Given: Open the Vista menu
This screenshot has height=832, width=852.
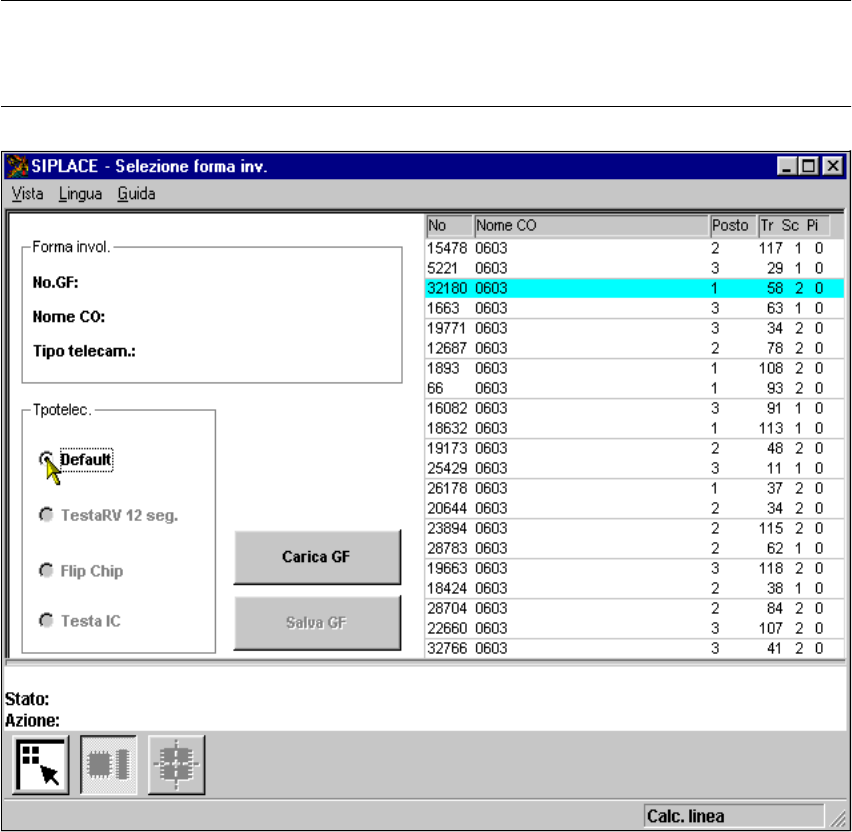Looking at the screenshot, I should (x=28, y=193).
